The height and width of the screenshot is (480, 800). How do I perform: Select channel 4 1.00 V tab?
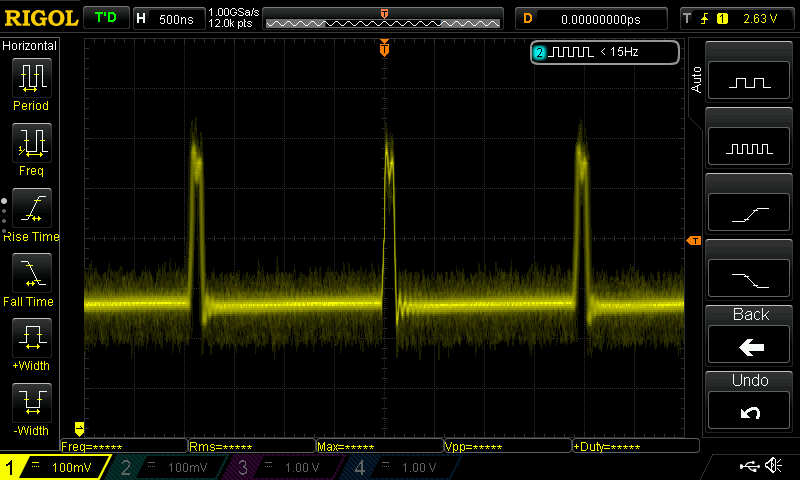(x=401, y=467)
